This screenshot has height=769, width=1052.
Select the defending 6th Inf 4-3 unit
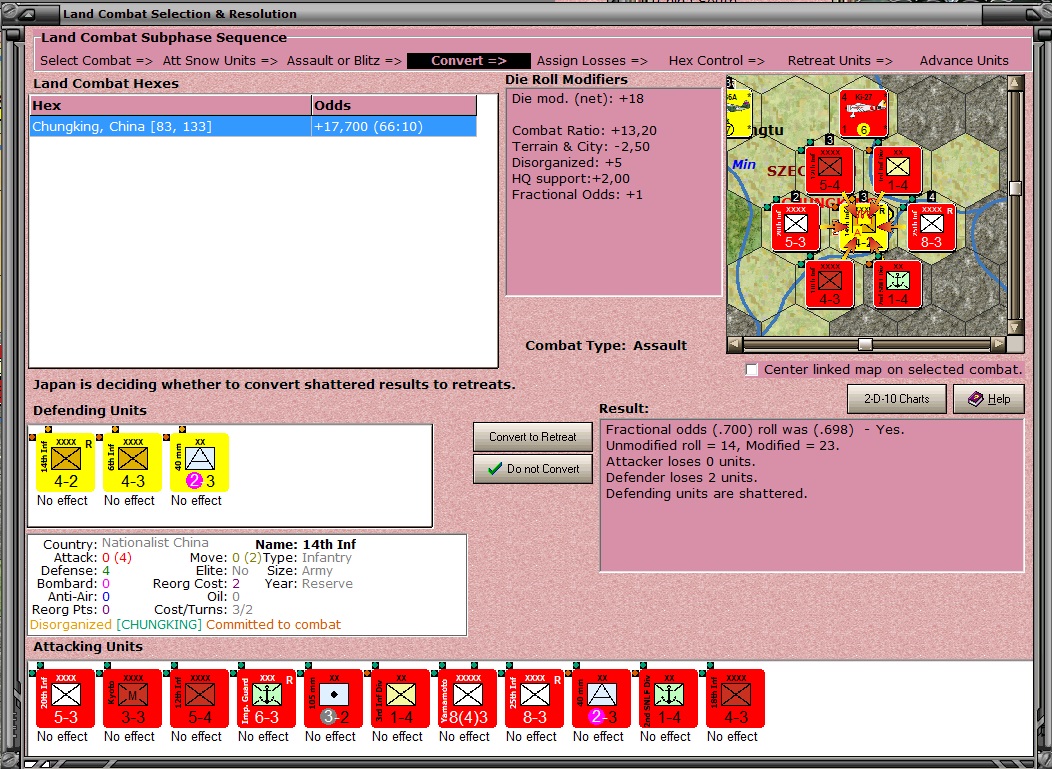point(132,462)
